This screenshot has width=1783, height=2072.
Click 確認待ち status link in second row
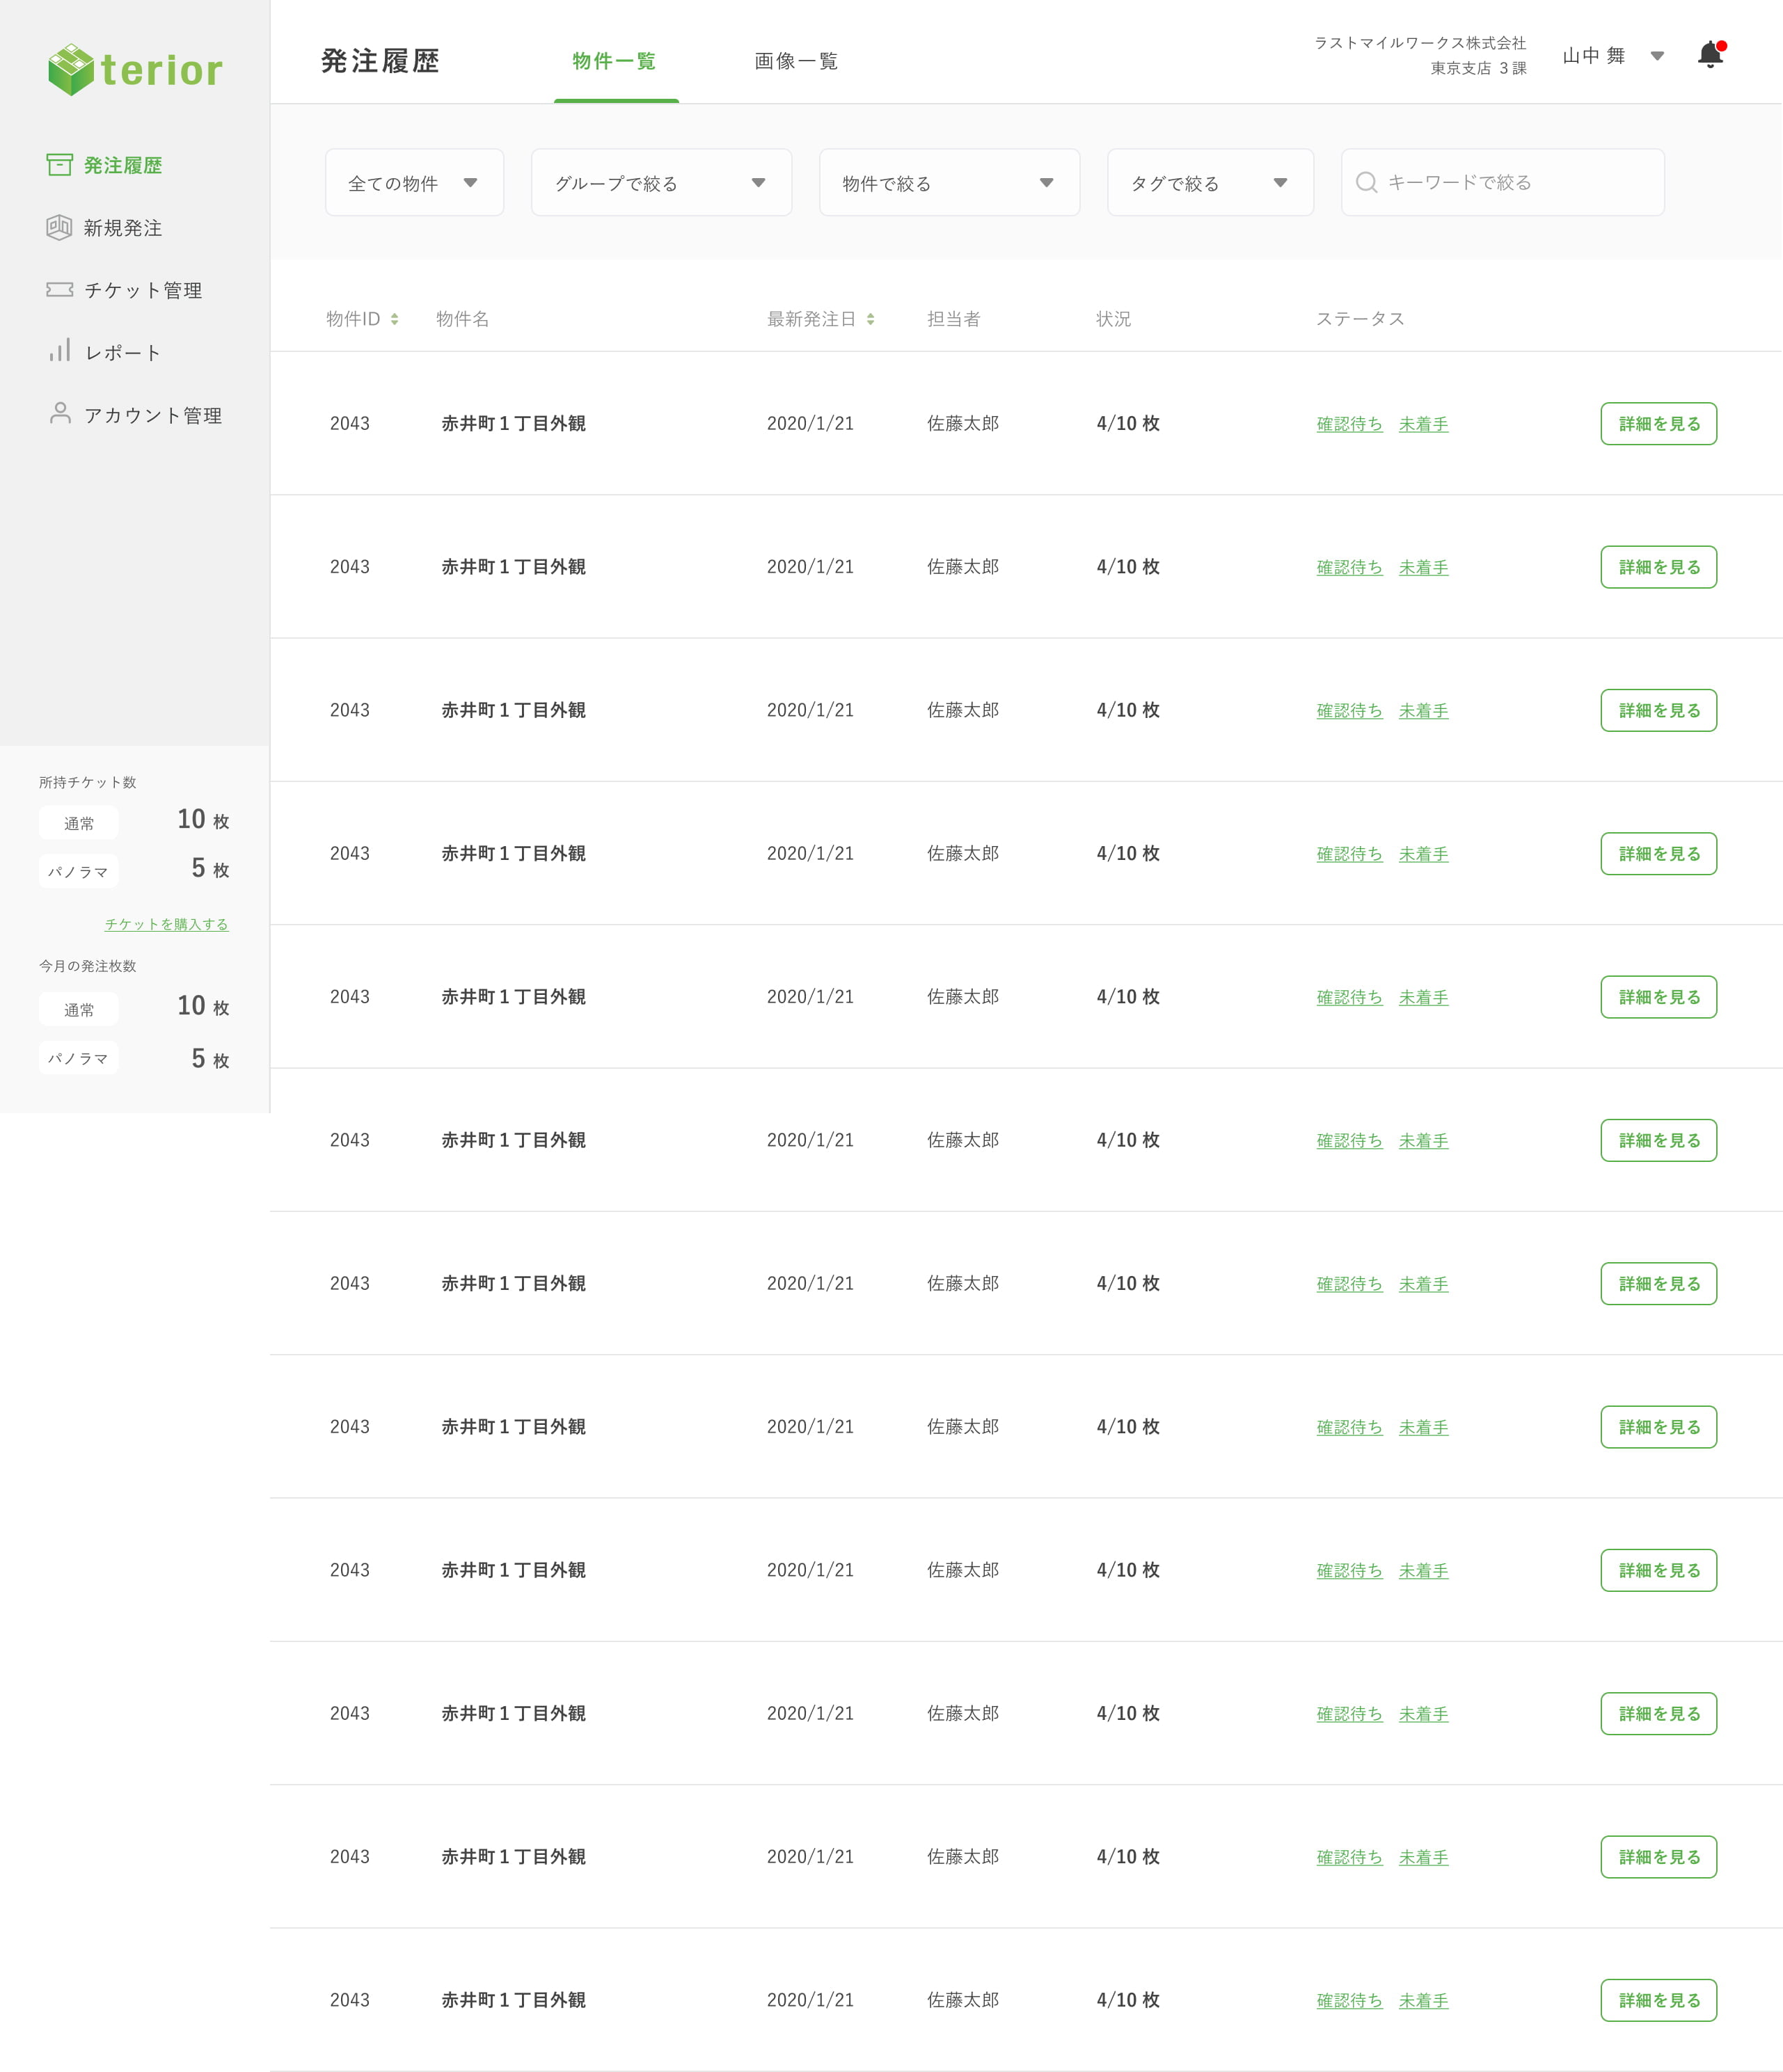(x=1349, y=567)
